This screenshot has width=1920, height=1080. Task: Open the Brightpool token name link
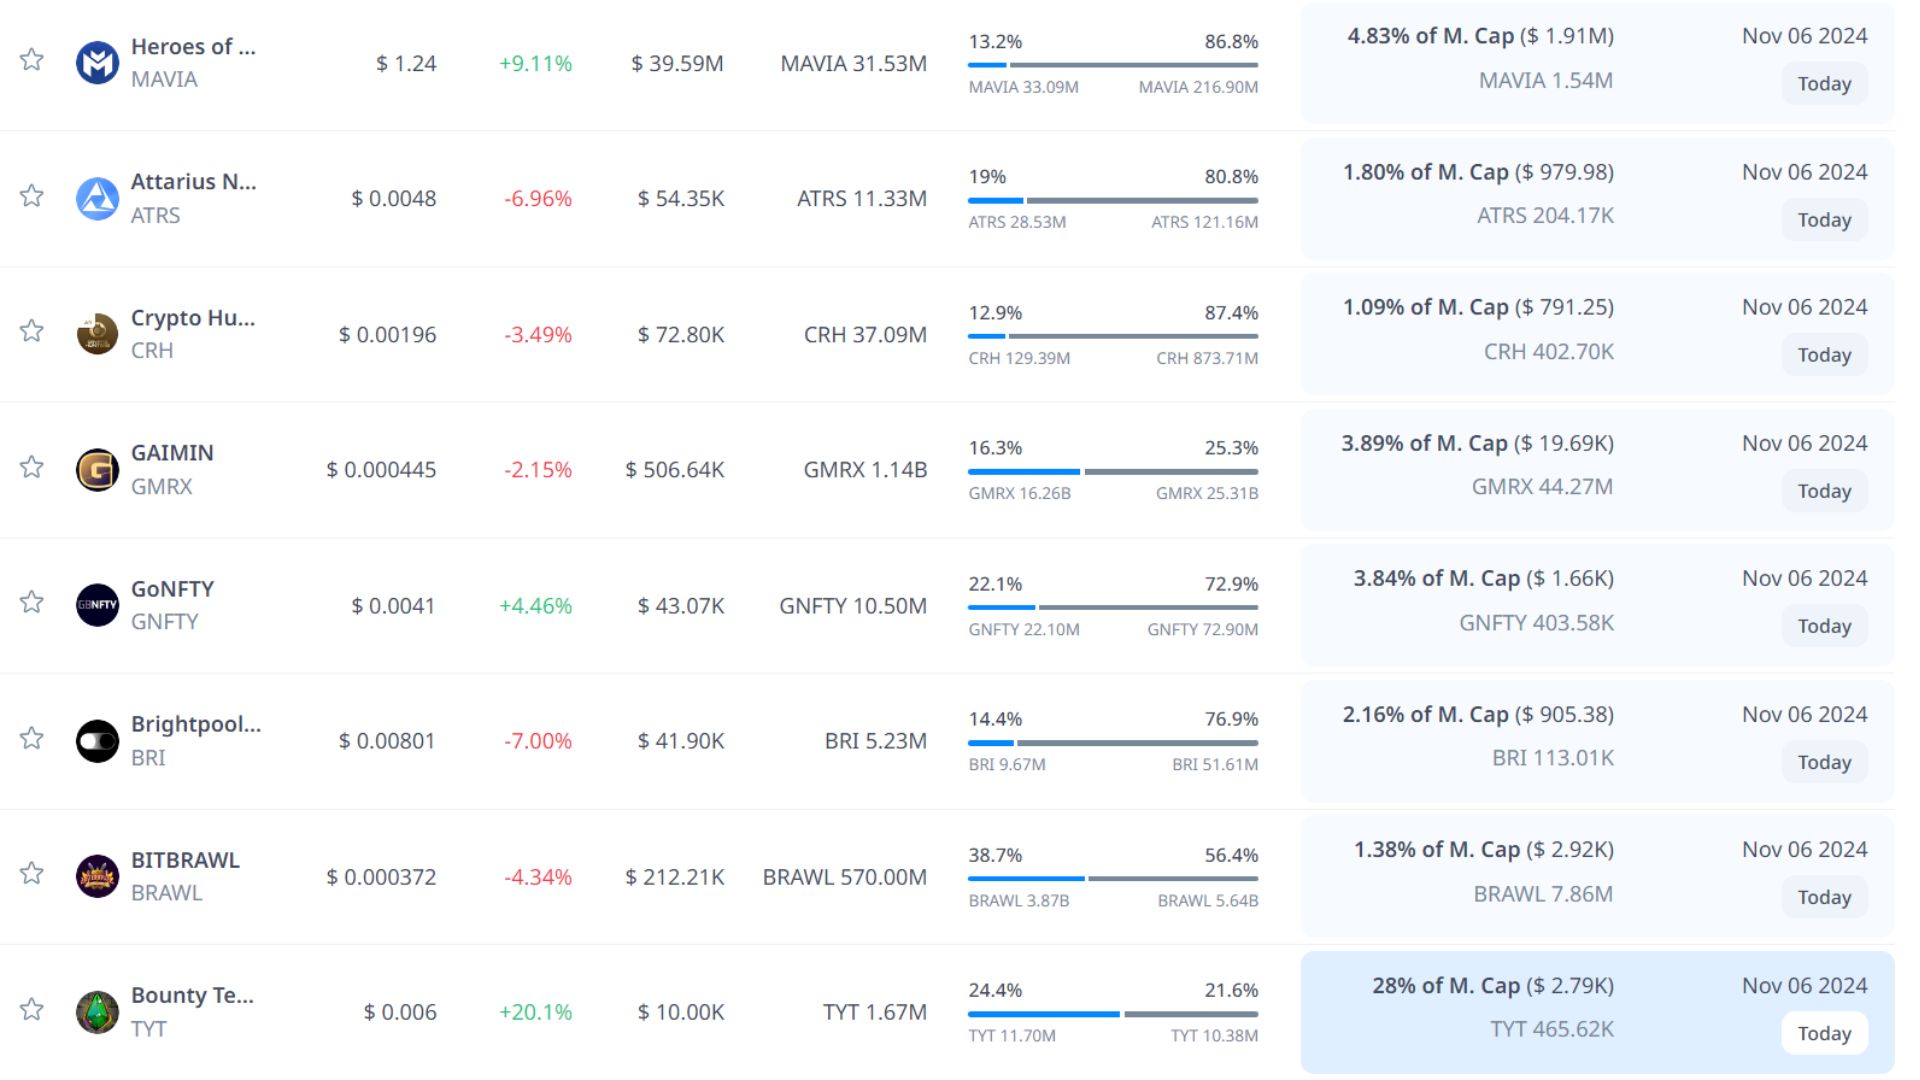[x=195, y=724]
